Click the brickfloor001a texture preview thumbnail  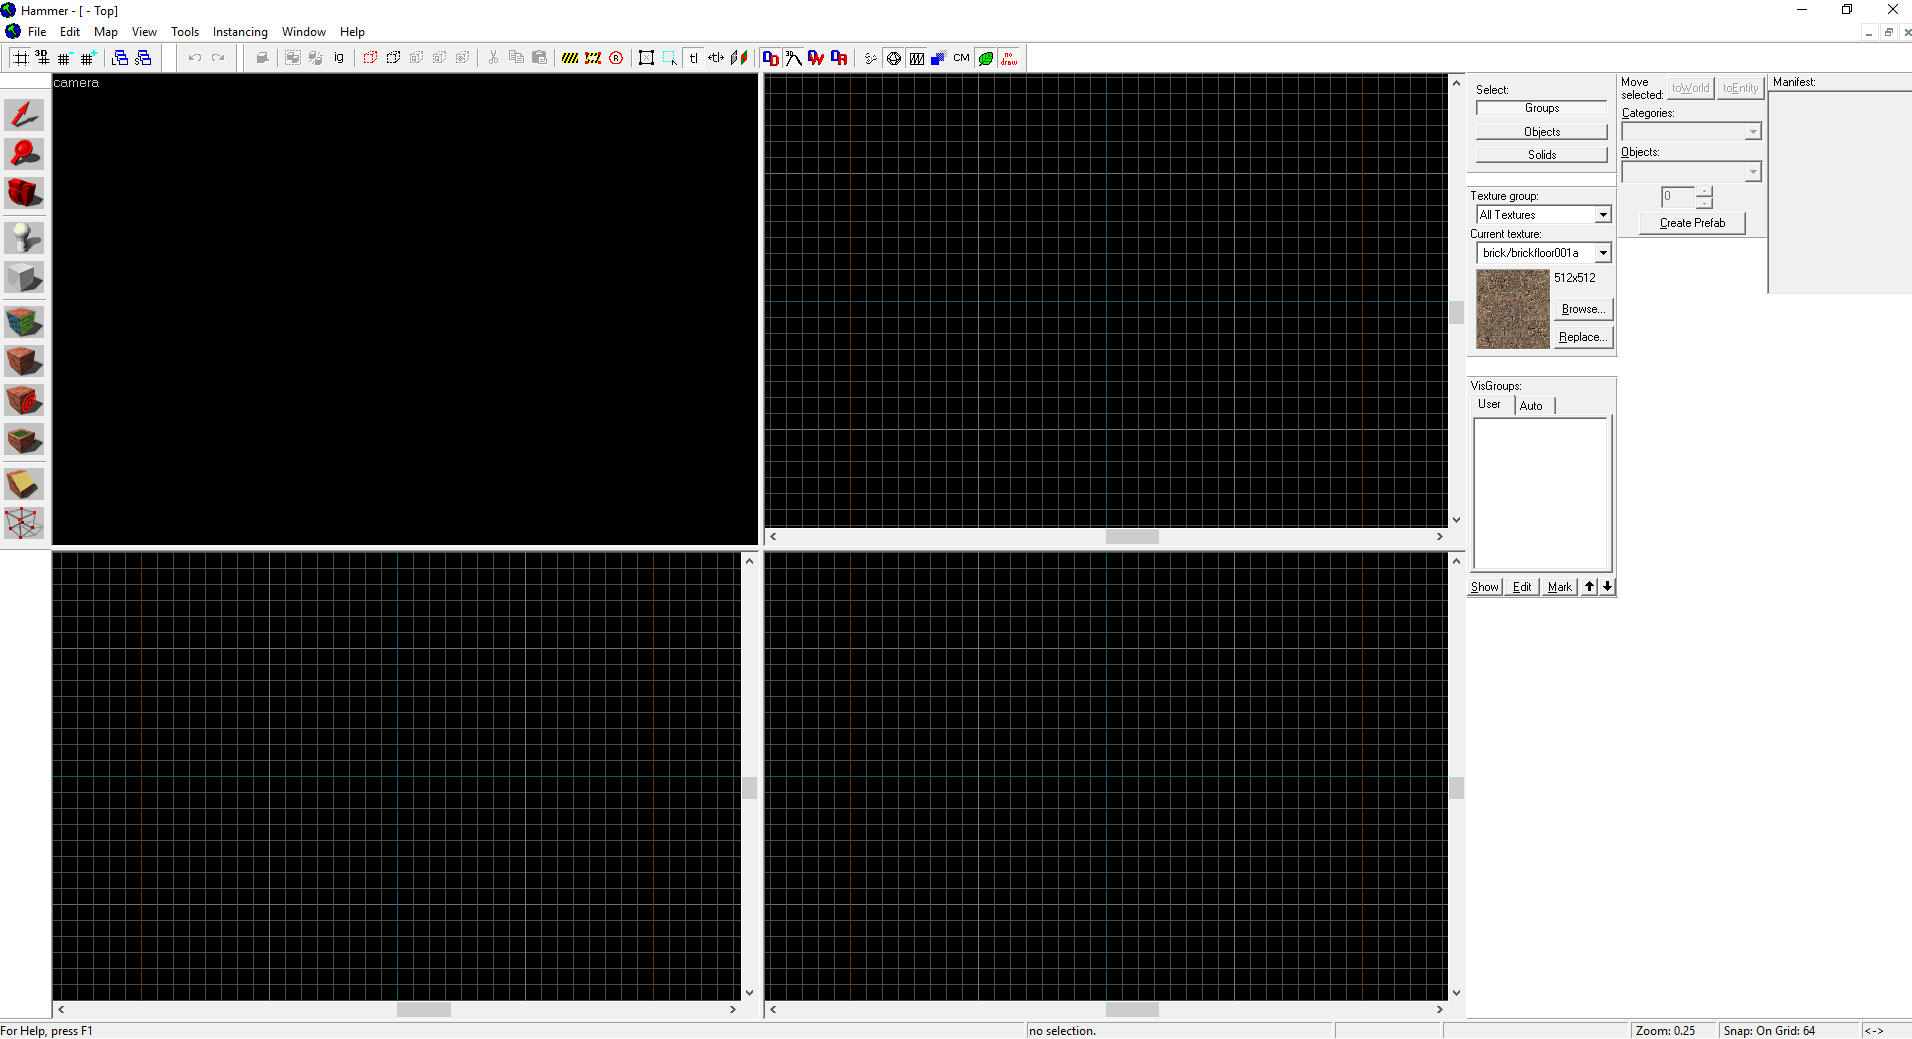(x=1512, y=309)
